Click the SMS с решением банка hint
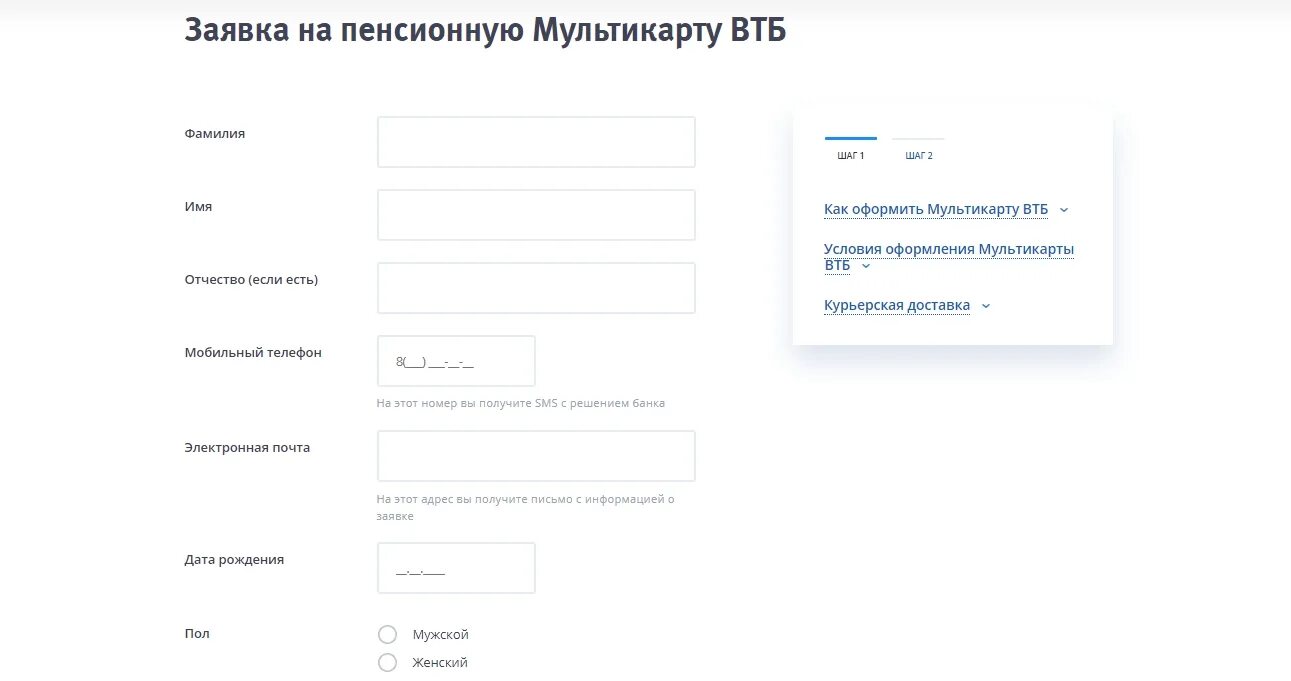The image size is (1291, 681). tap(521, 404)
